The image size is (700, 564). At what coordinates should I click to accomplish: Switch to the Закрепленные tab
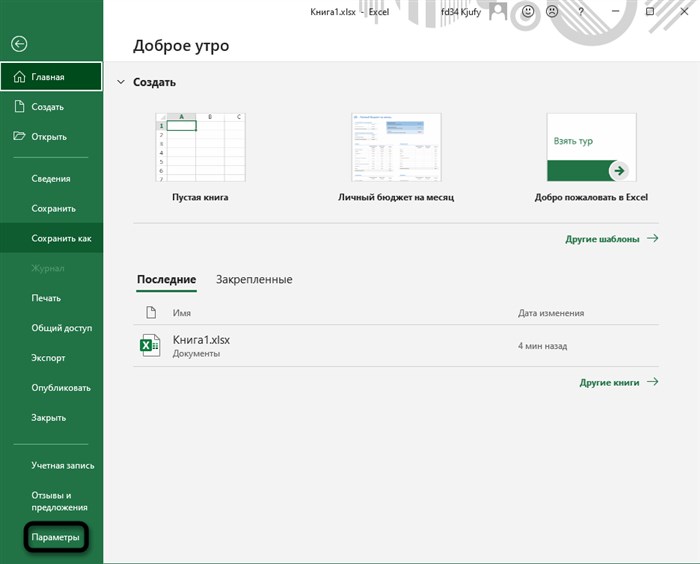pyautogui.click(x=254, y=280)
